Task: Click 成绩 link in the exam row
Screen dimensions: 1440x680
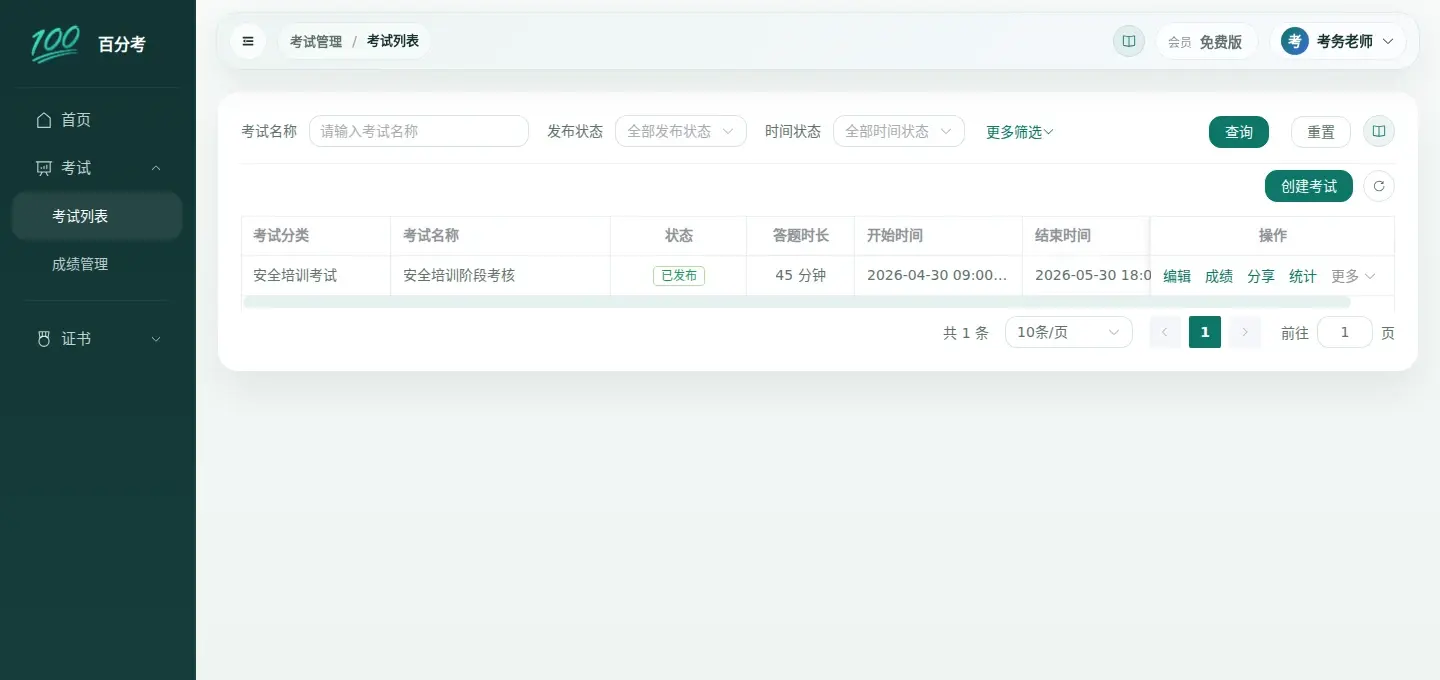Action: 1219,276
